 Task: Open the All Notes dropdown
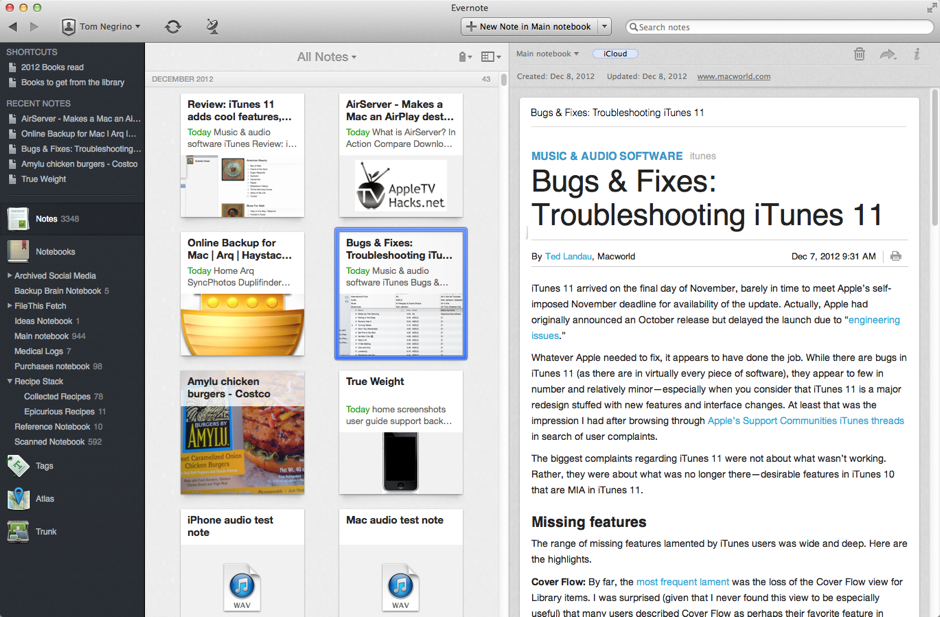coord(327,57)
